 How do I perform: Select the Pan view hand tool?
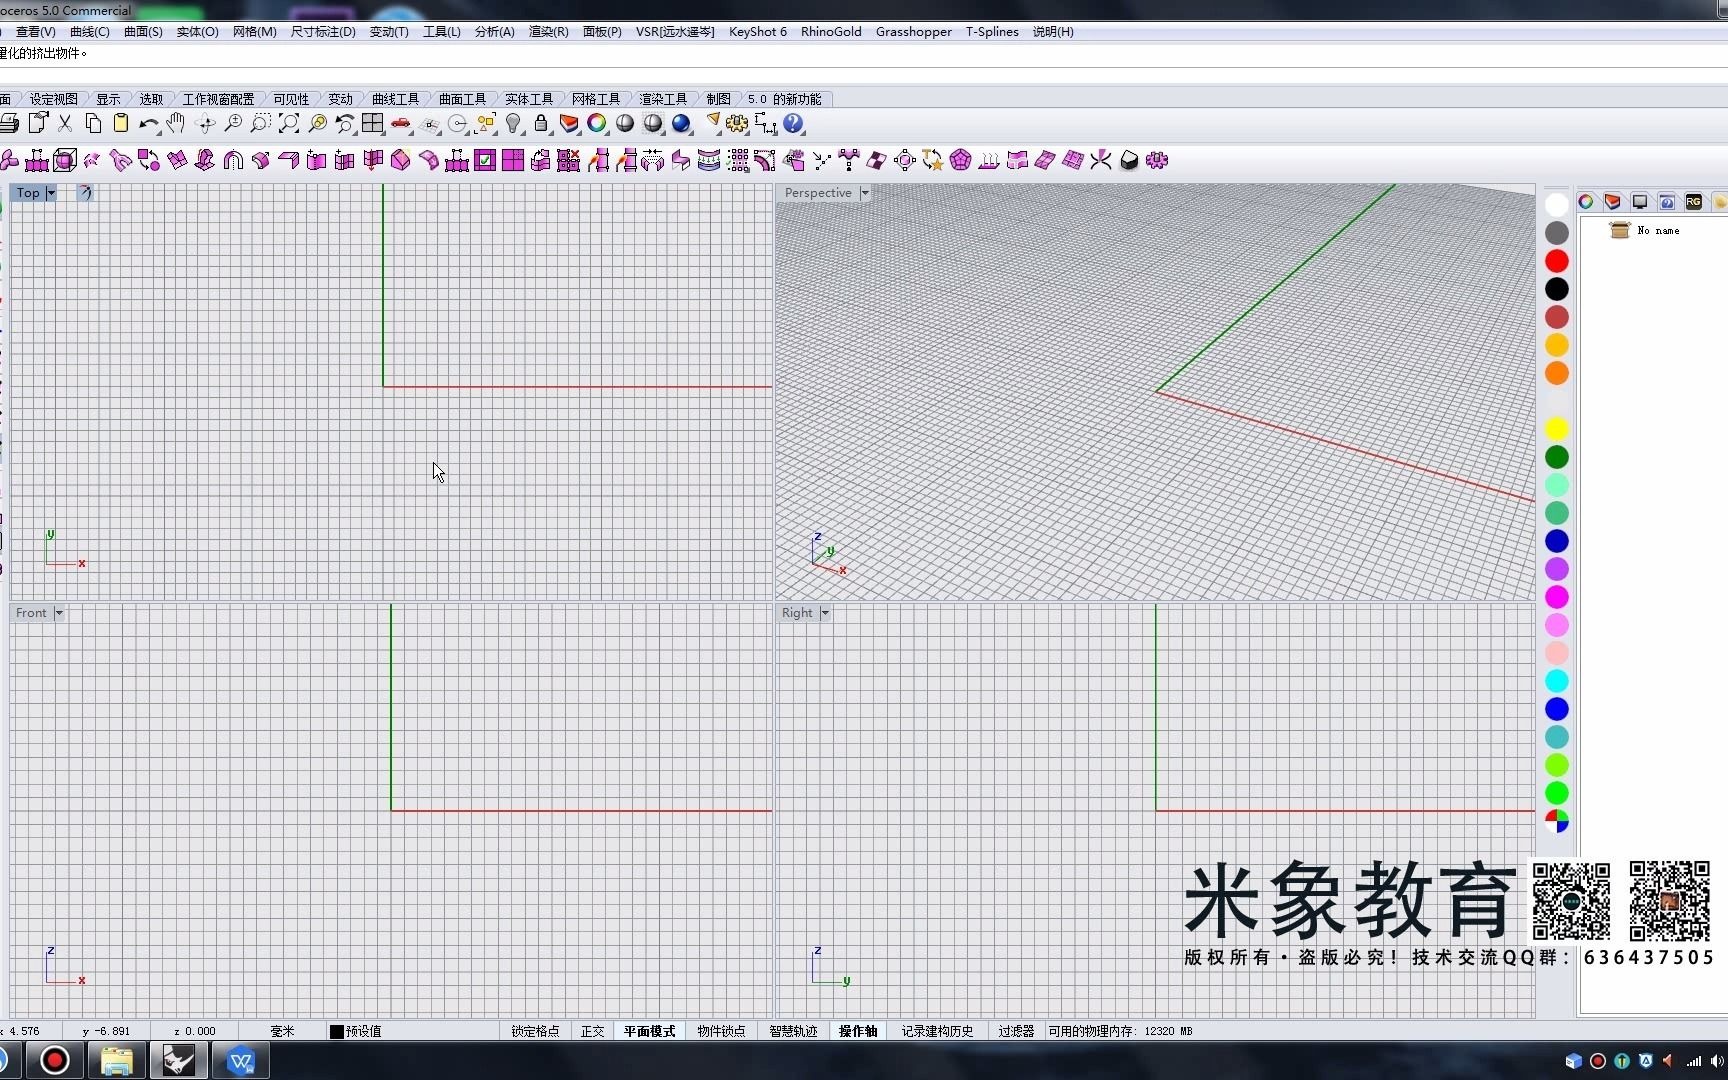pyautogui.click(x=176, y=124)
